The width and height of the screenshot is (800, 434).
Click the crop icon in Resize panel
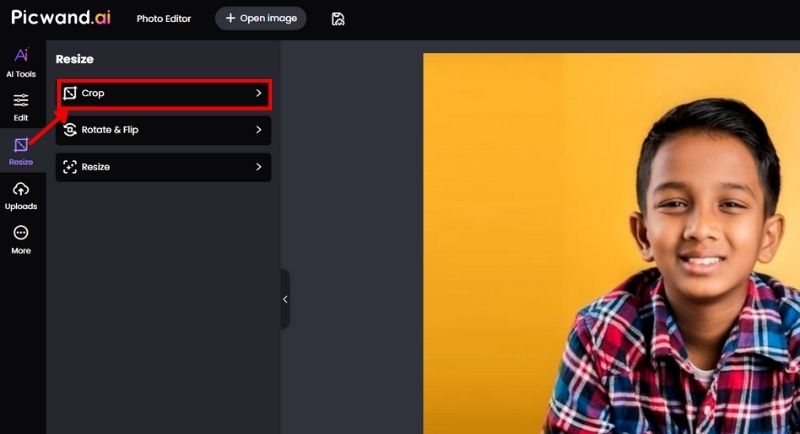tap(70, 93)
